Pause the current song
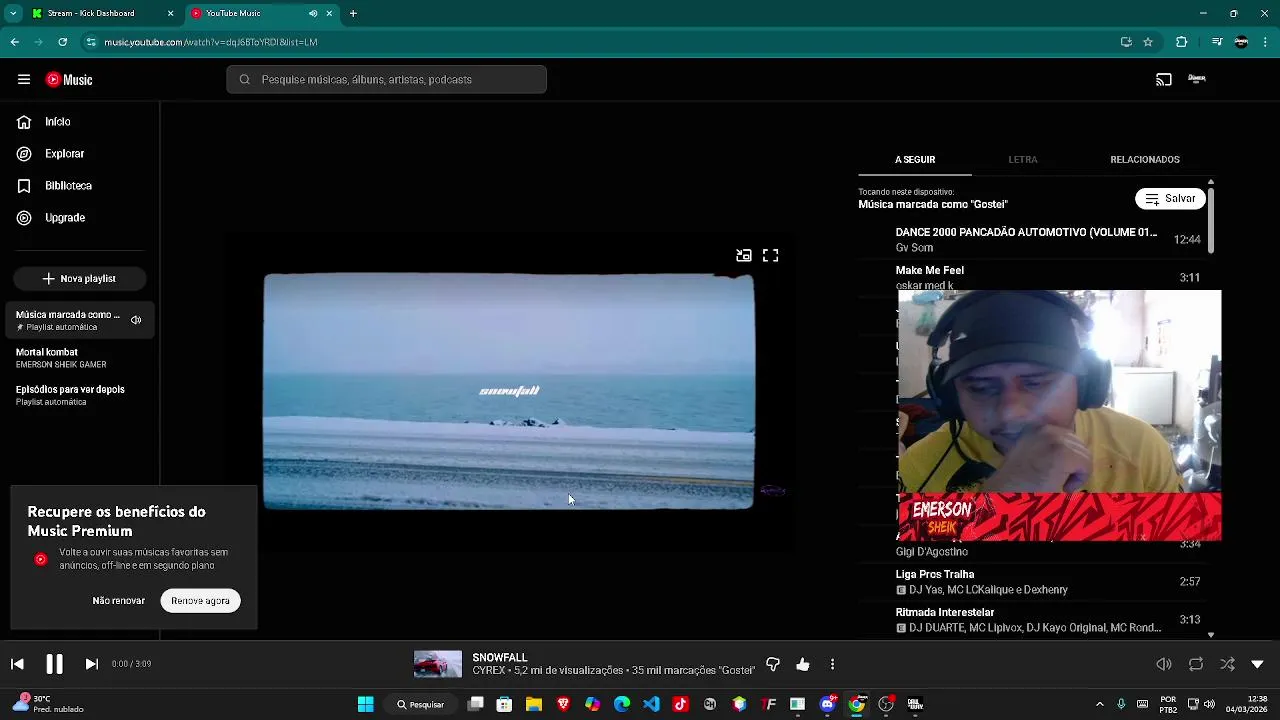This screenshot has height=720, width=1280. (54, 664)
